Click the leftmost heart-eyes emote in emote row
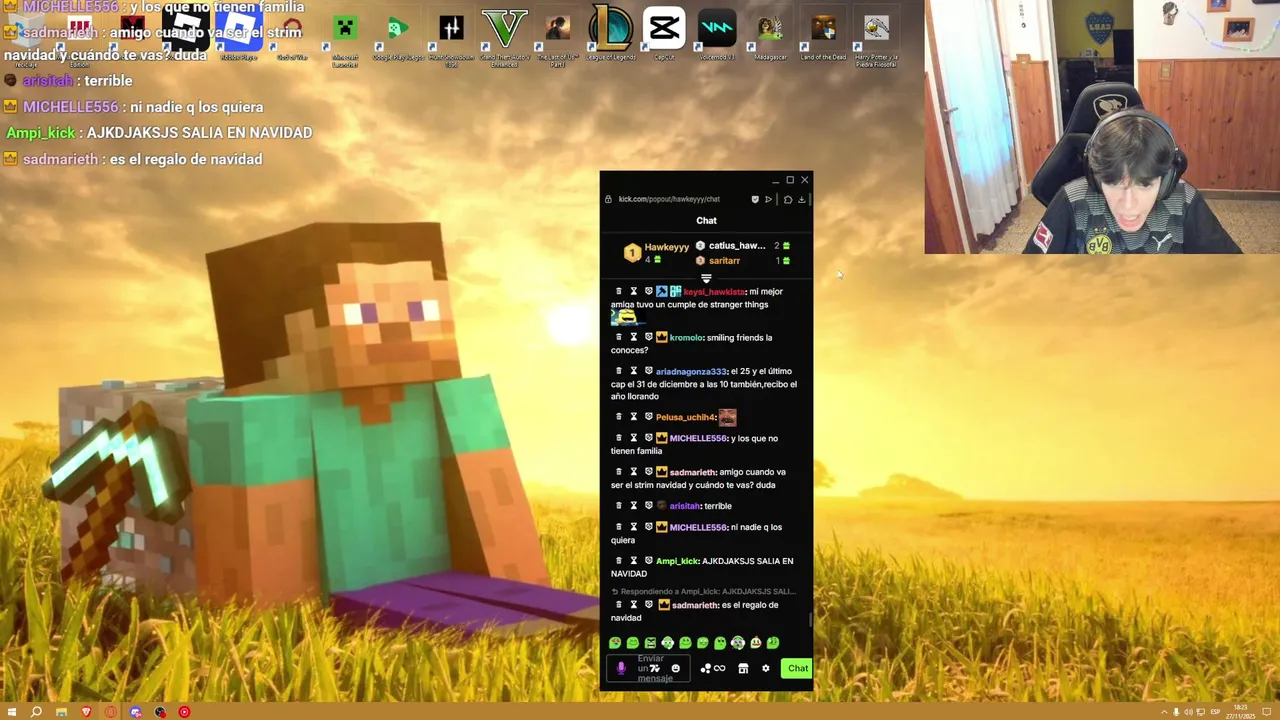 coord(615,643)
